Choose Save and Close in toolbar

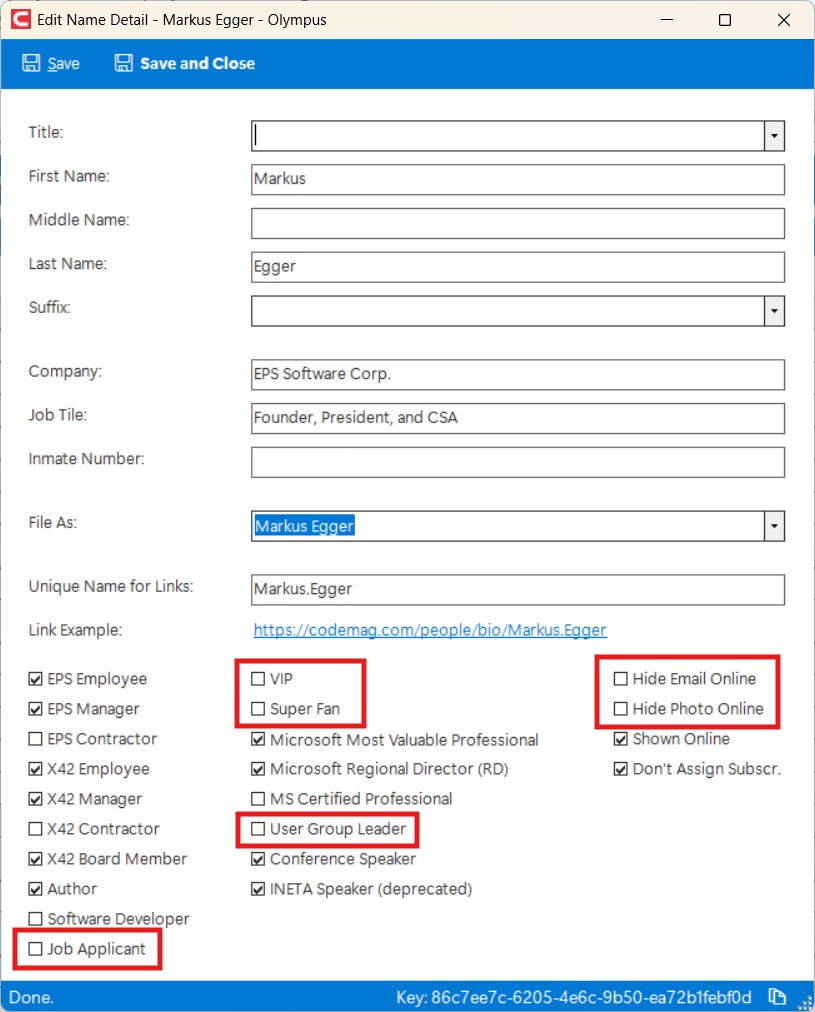[x=197, y=63]
